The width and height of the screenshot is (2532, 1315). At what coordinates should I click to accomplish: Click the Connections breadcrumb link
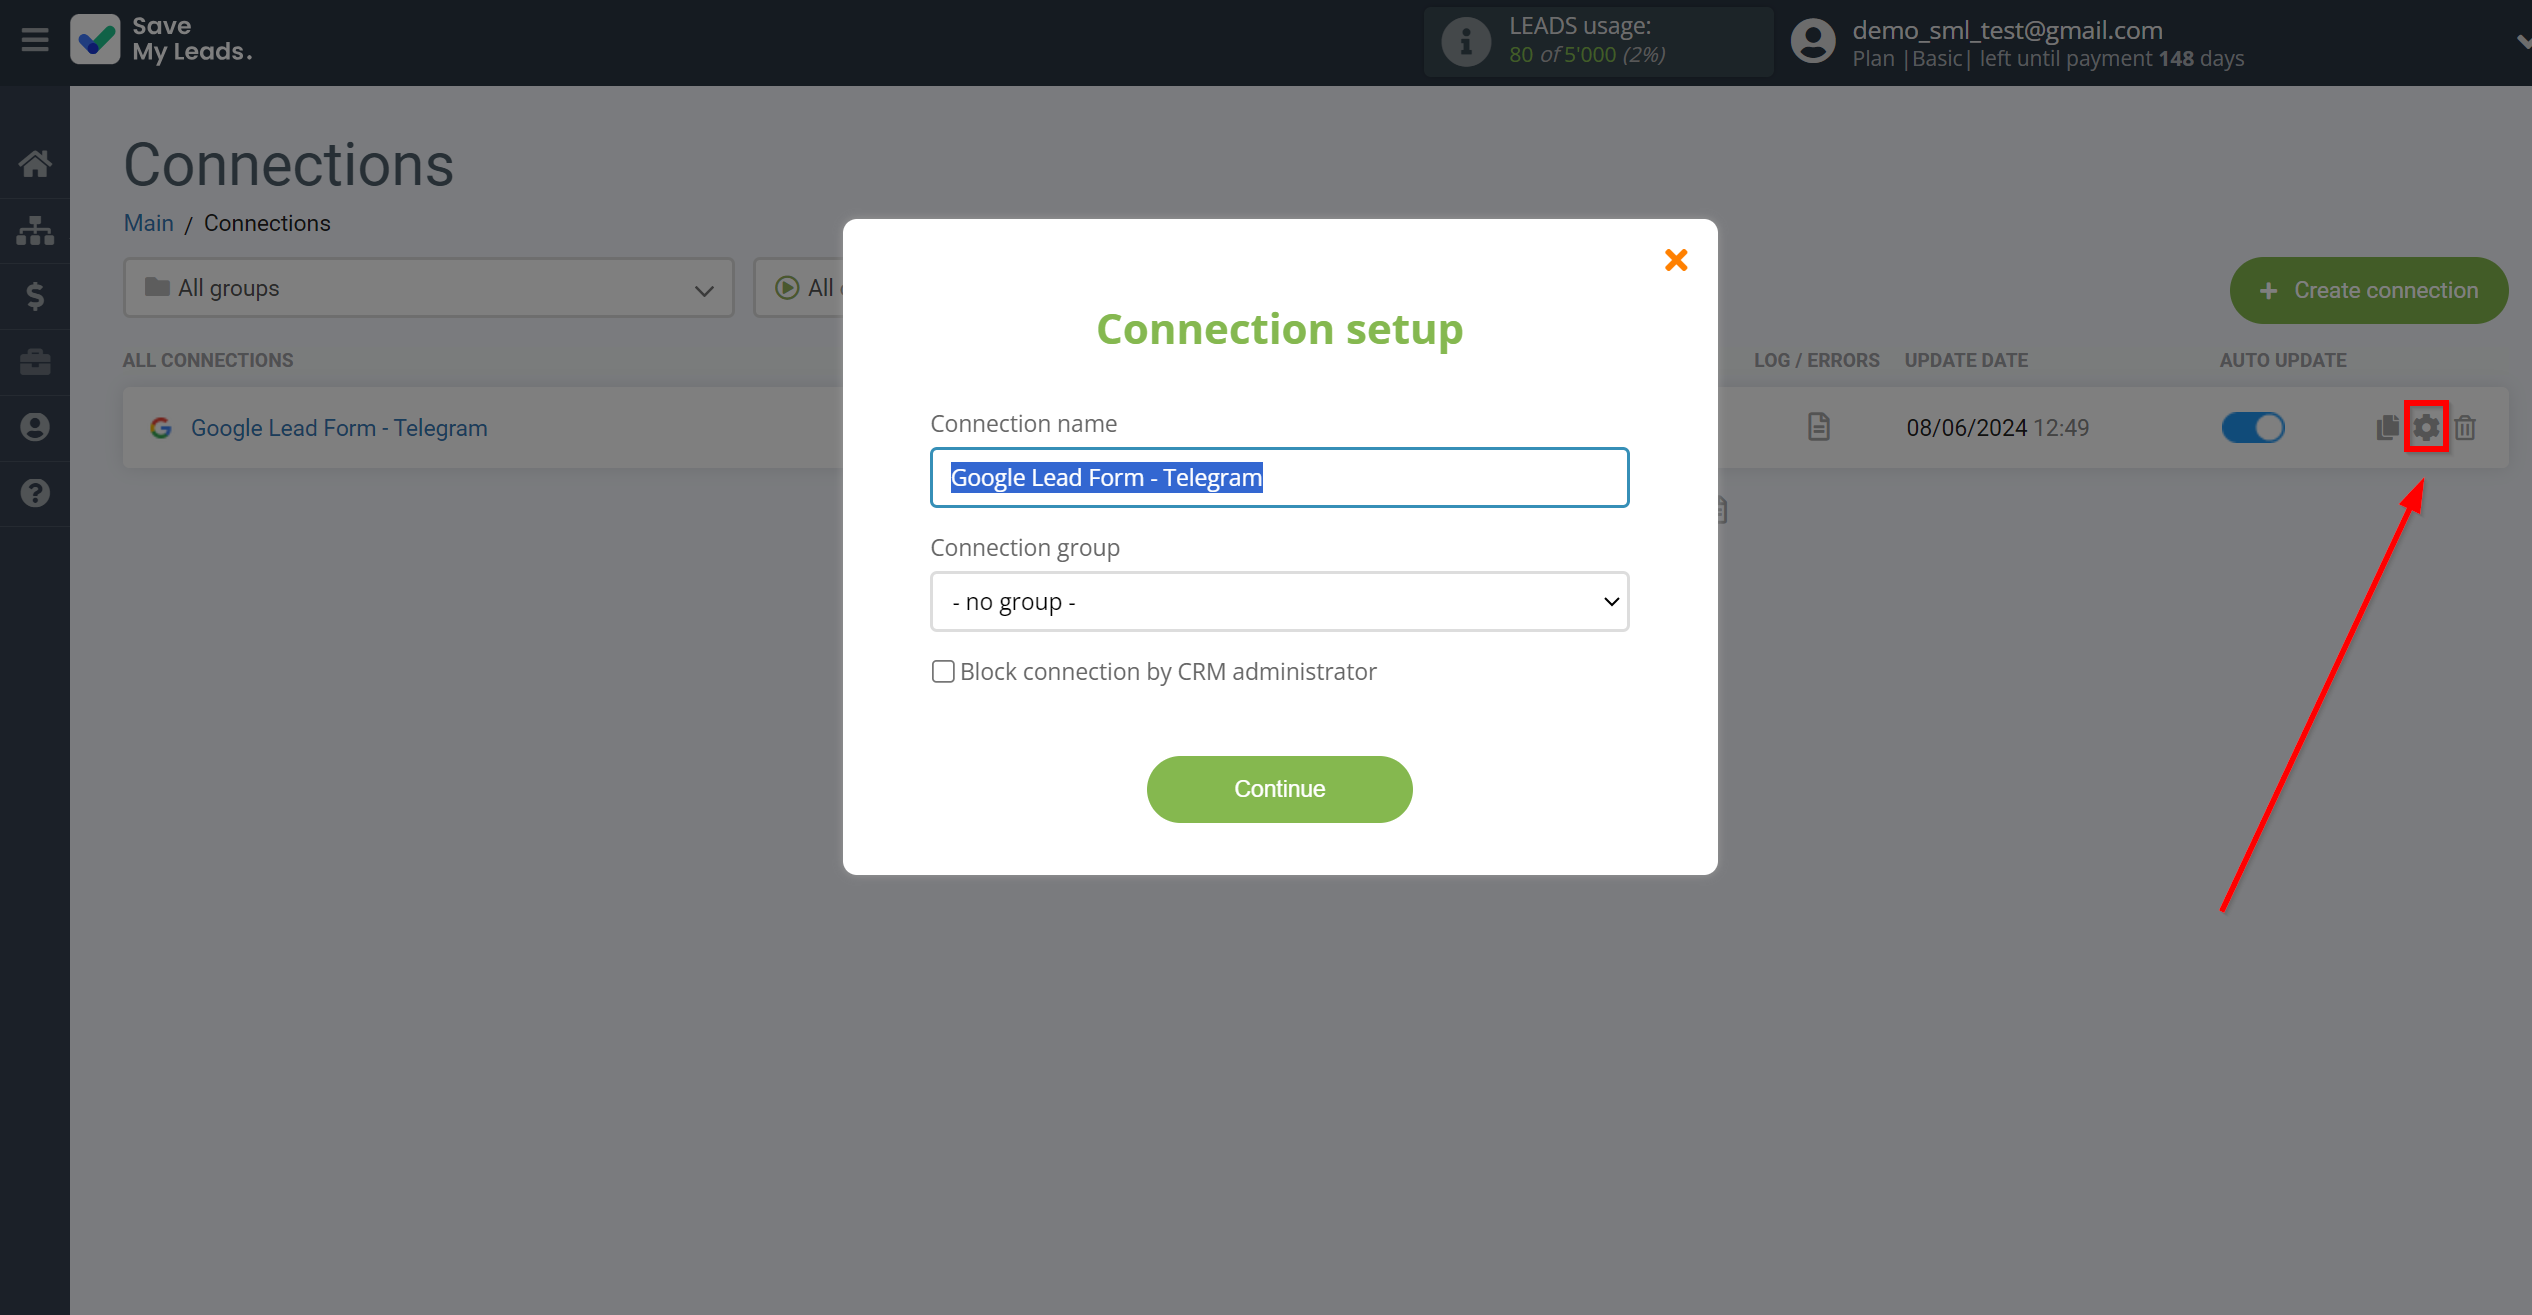266,223
